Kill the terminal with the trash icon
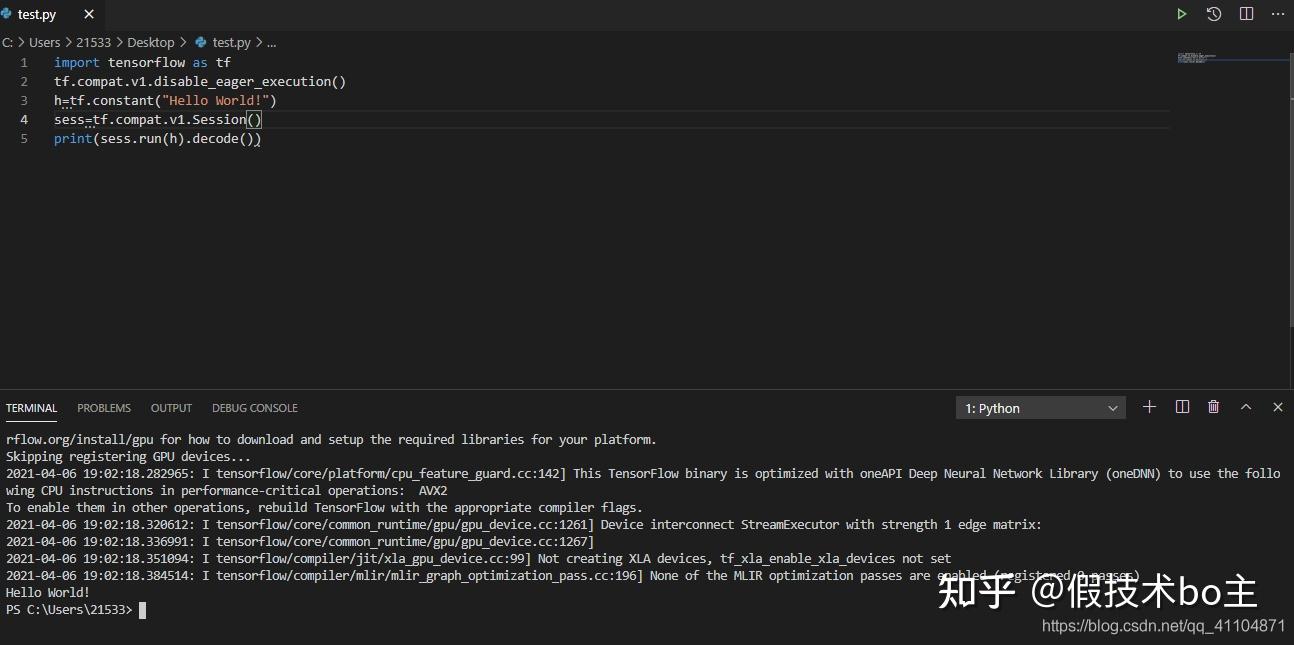 coord(1214,407)
